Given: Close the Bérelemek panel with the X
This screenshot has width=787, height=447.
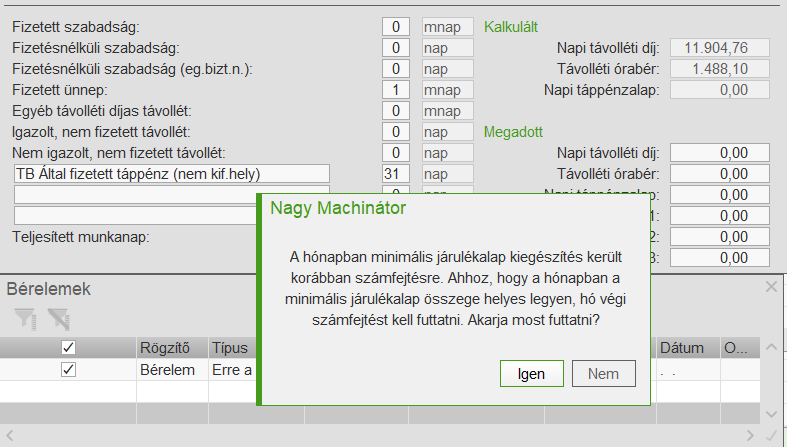Looking at the screenshot, I should [771, 287].
